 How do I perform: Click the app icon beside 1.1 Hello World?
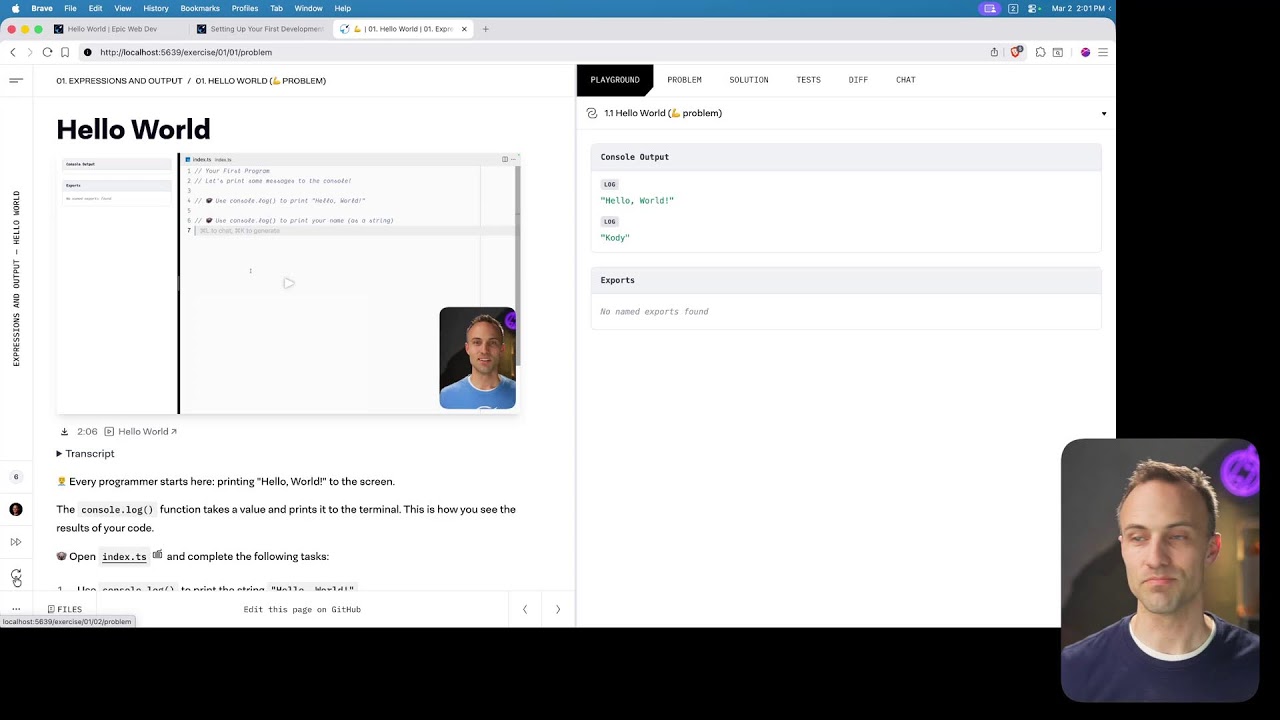592,113
